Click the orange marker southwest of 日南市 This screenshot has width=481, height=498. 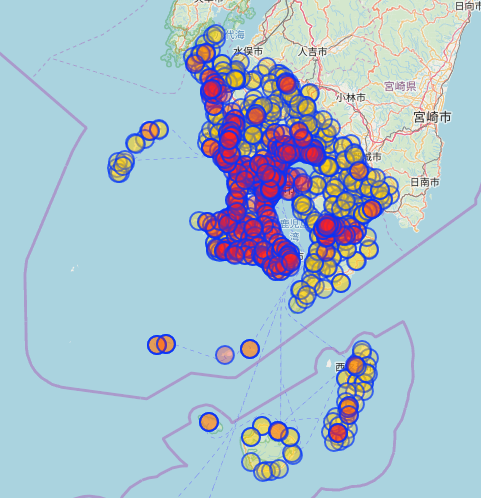[372, 209]
